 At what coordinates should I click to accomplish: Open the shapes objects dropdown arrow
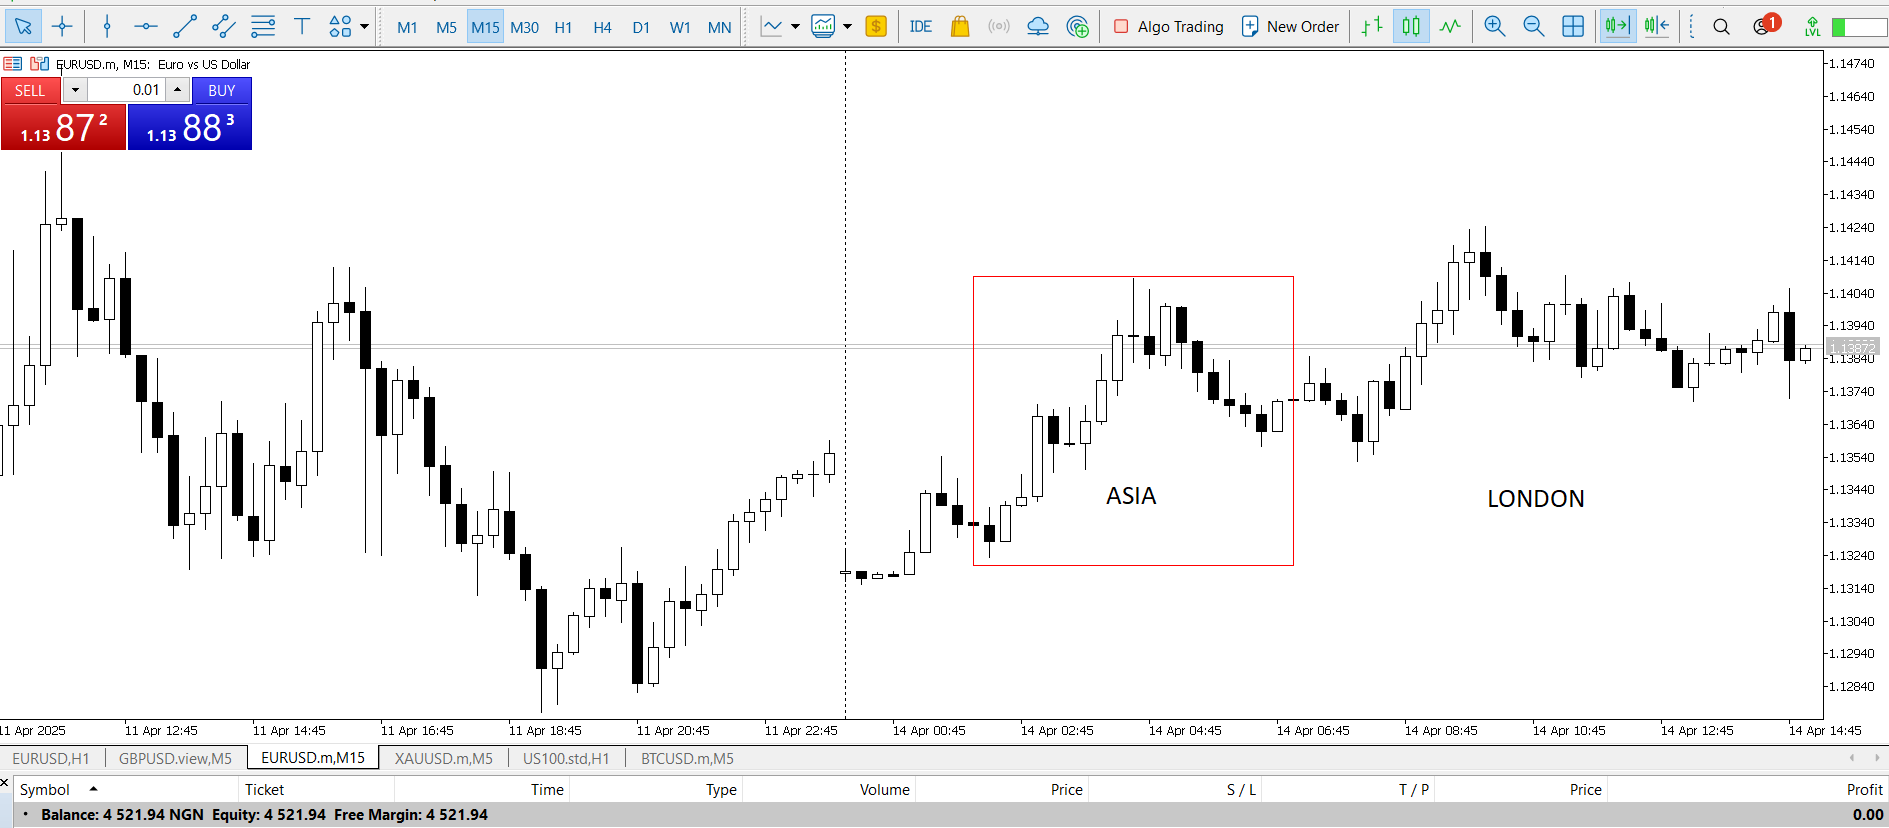[x=365, y=27]
